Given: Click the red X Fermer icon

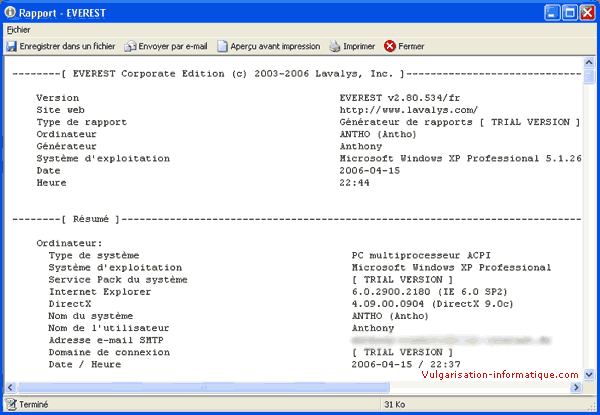Looking at the screenshot, I should point(390,46).
